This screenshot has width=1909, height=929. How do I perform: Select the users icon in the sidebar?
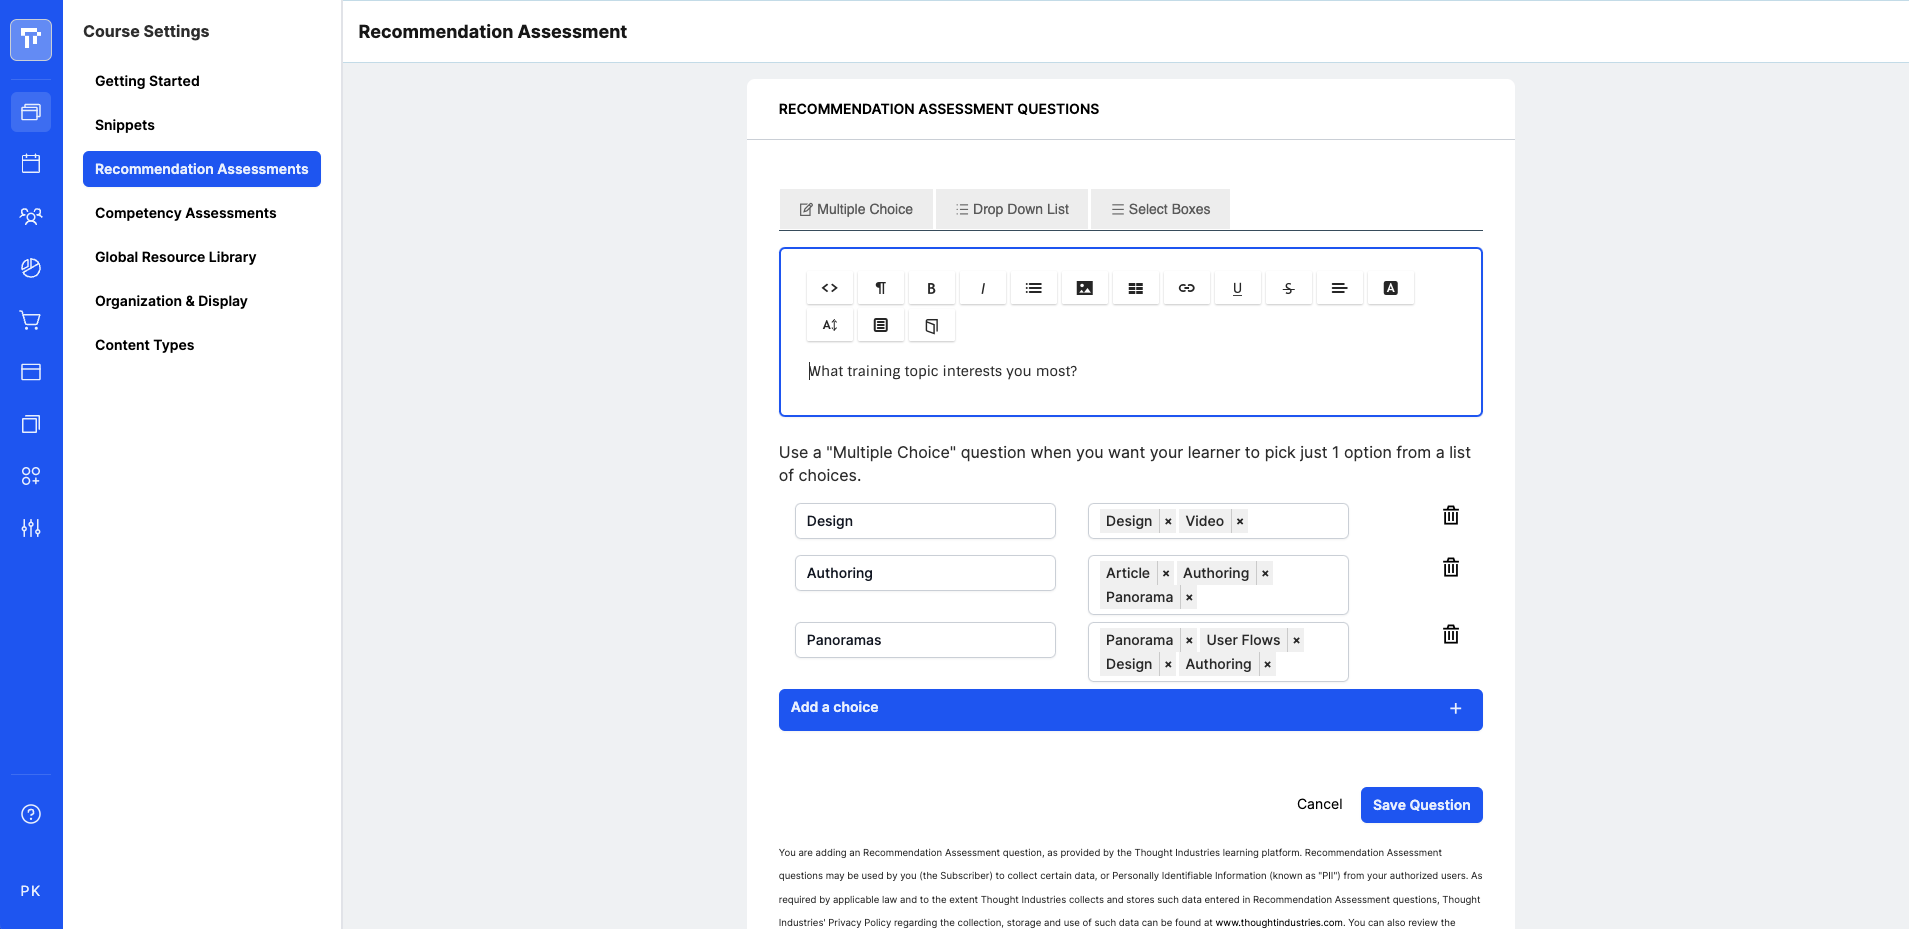coord(31,216)
